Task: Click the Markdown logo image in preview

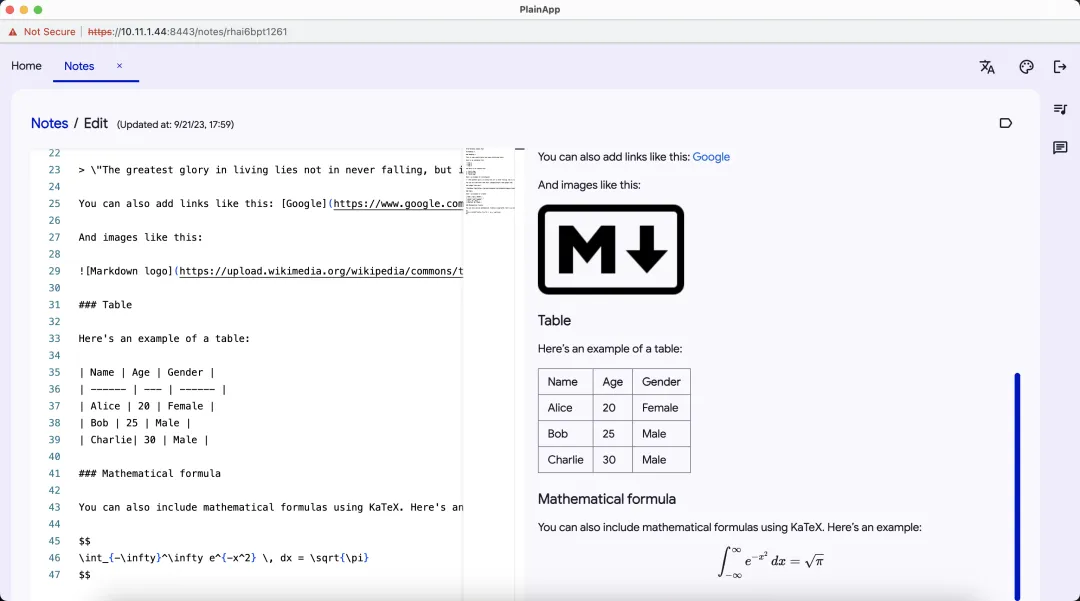Action: (x=610, y=249)
